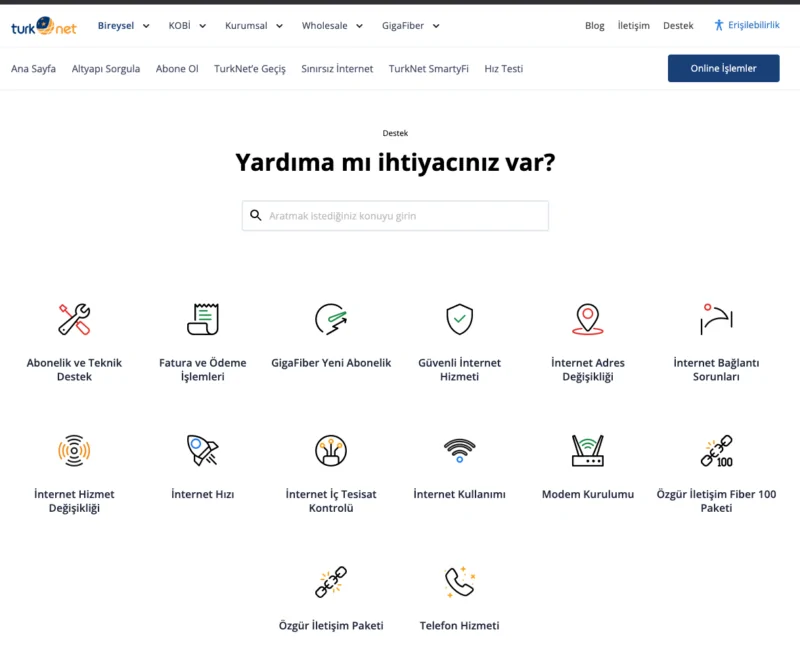Click 'Modem Kurulumu' label text
800x659 pixels.
tap(588, 494)
